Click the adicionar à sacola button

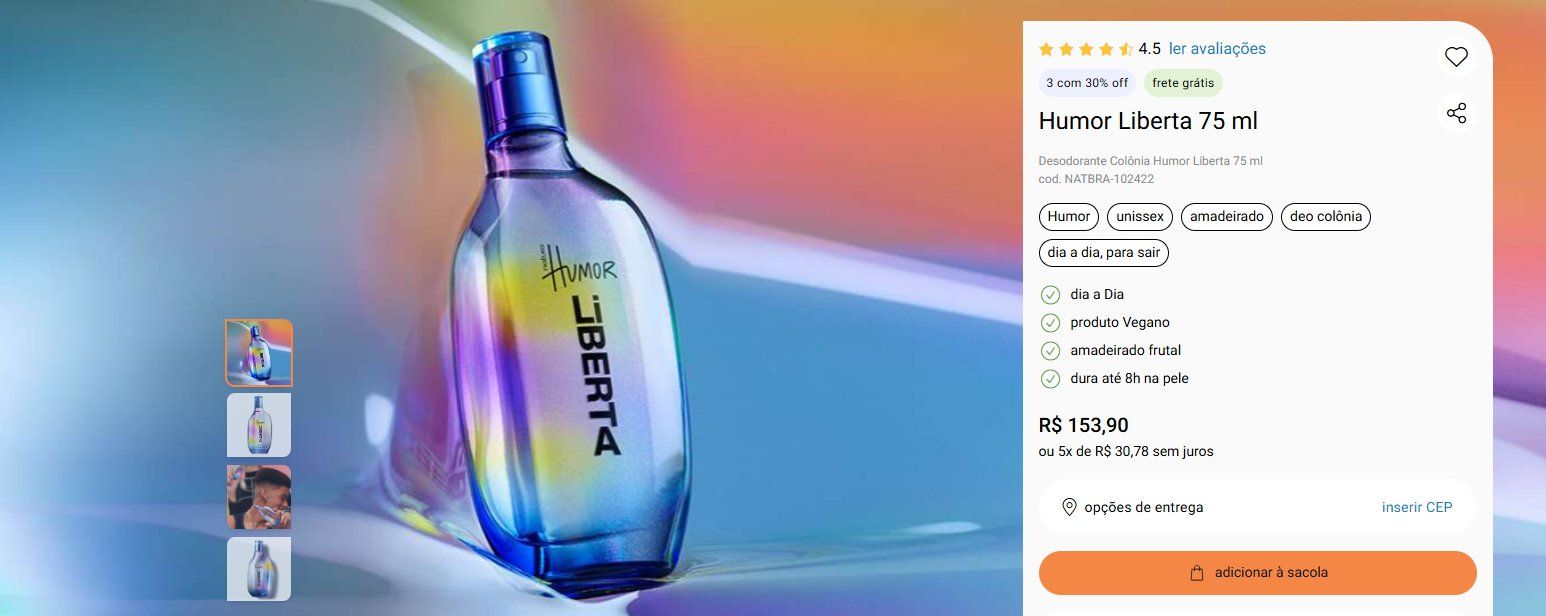[x=1258, y=573]
